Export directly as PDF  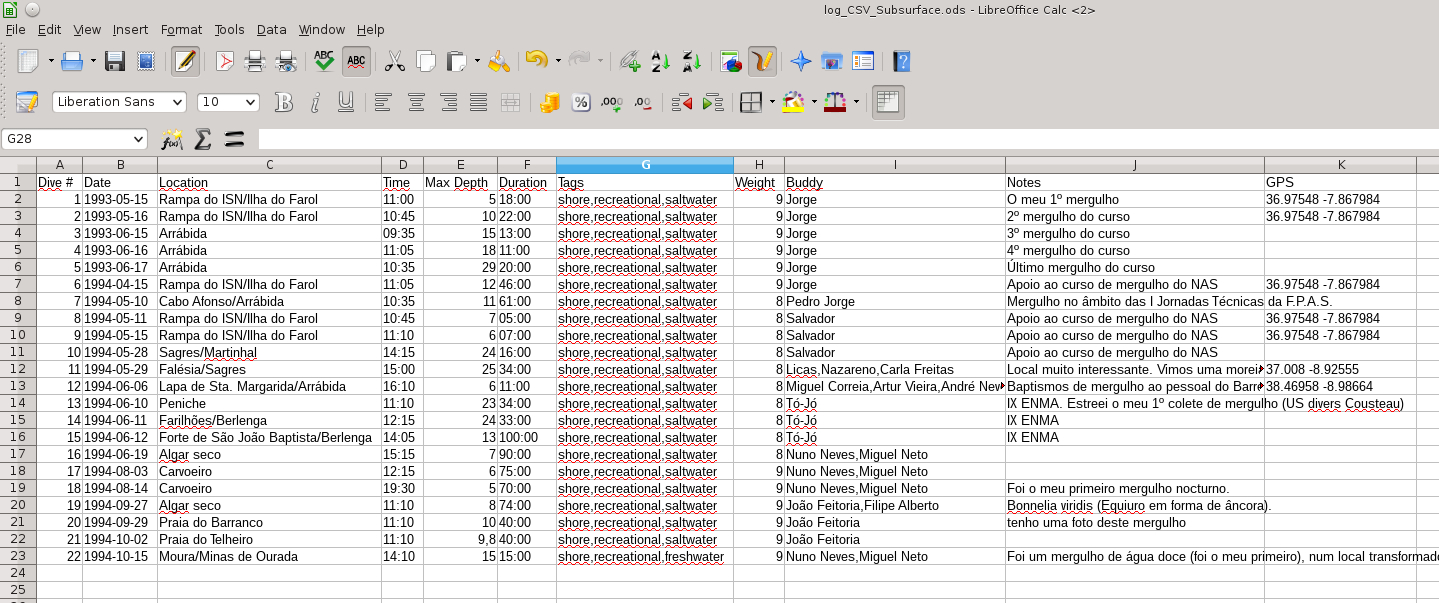(x=225, y=62)
